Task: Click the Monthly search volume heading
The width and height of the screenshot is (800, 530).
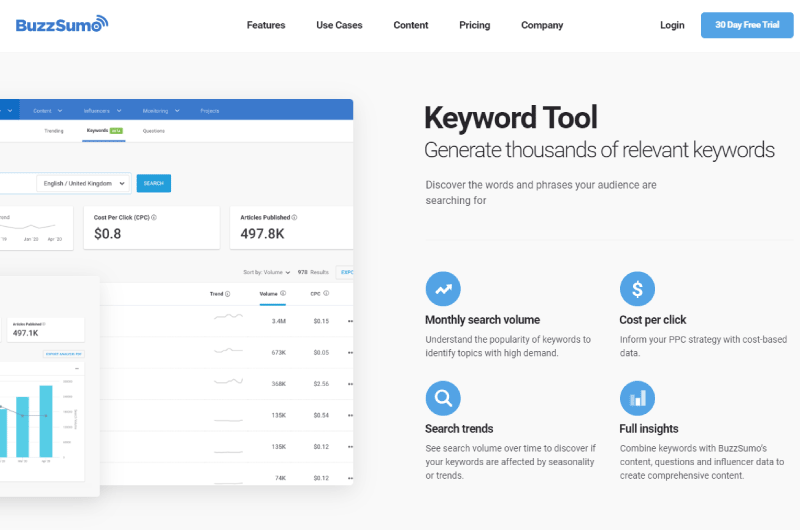Action: point(483,320)
